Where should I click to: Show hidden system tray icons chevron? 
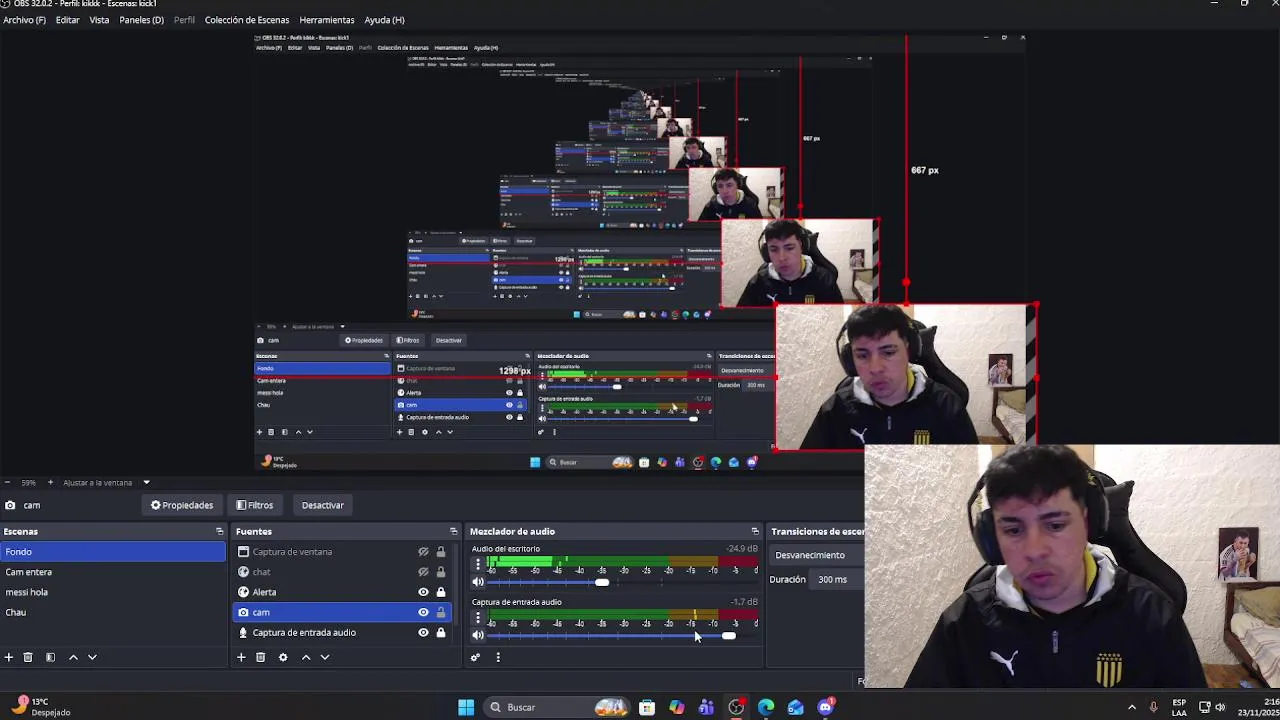click(1132, 707)
